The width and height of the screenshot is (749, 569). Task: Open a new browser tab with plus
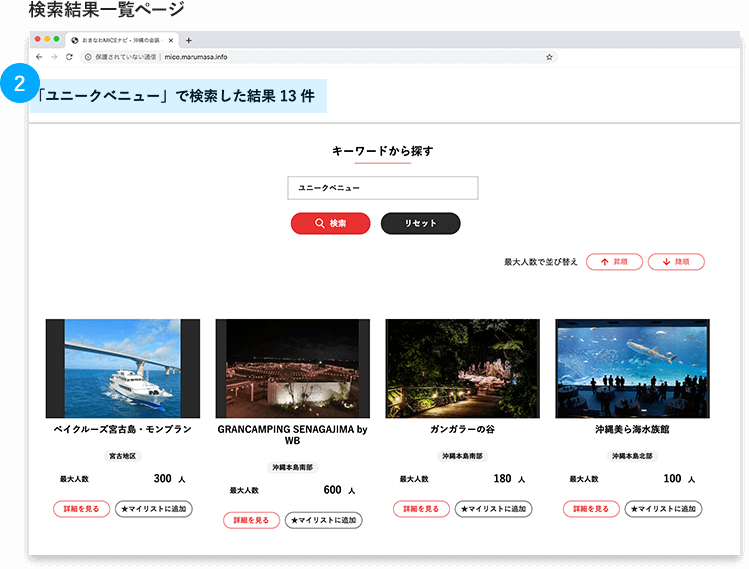tap(189, 41)
